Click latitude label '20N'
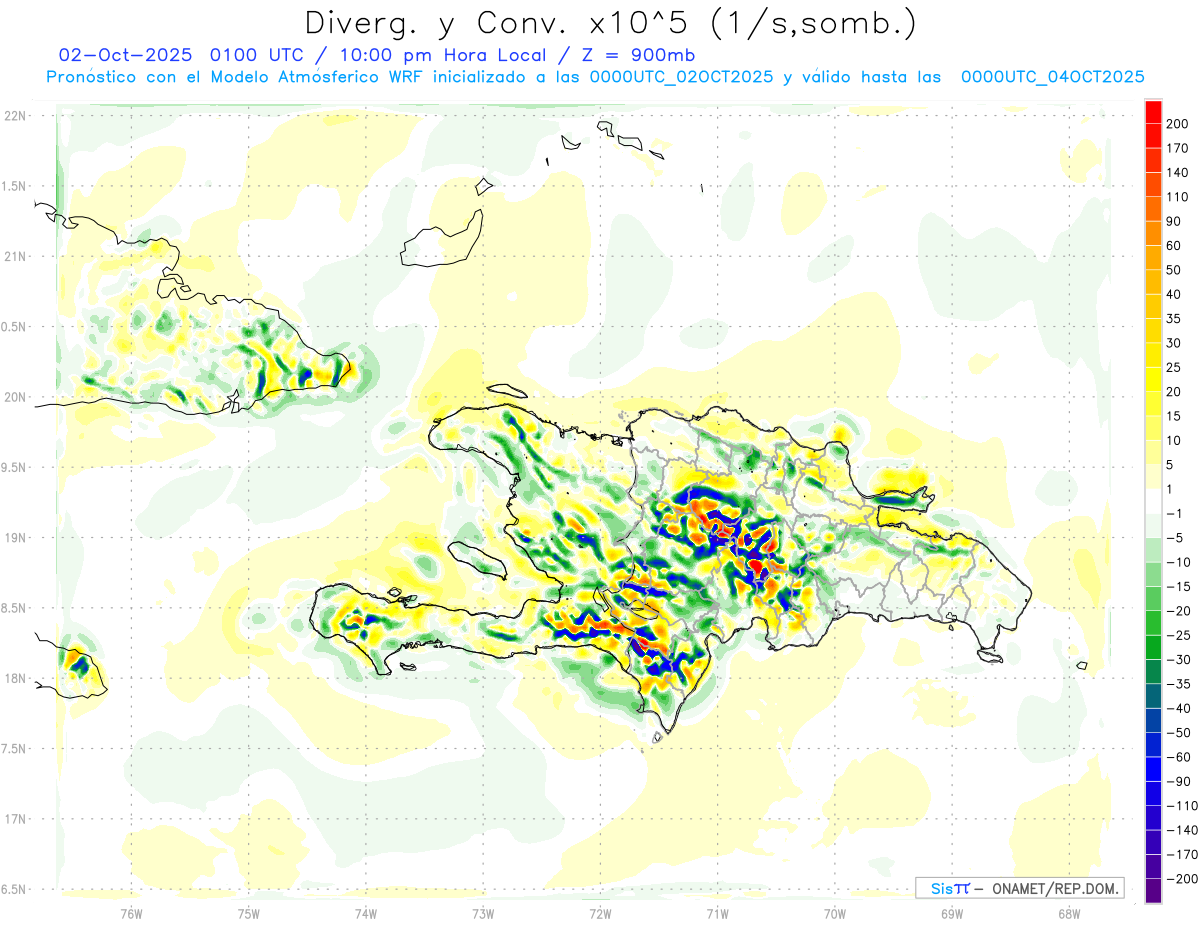1200x927 pixels. [x=15, y=397]
